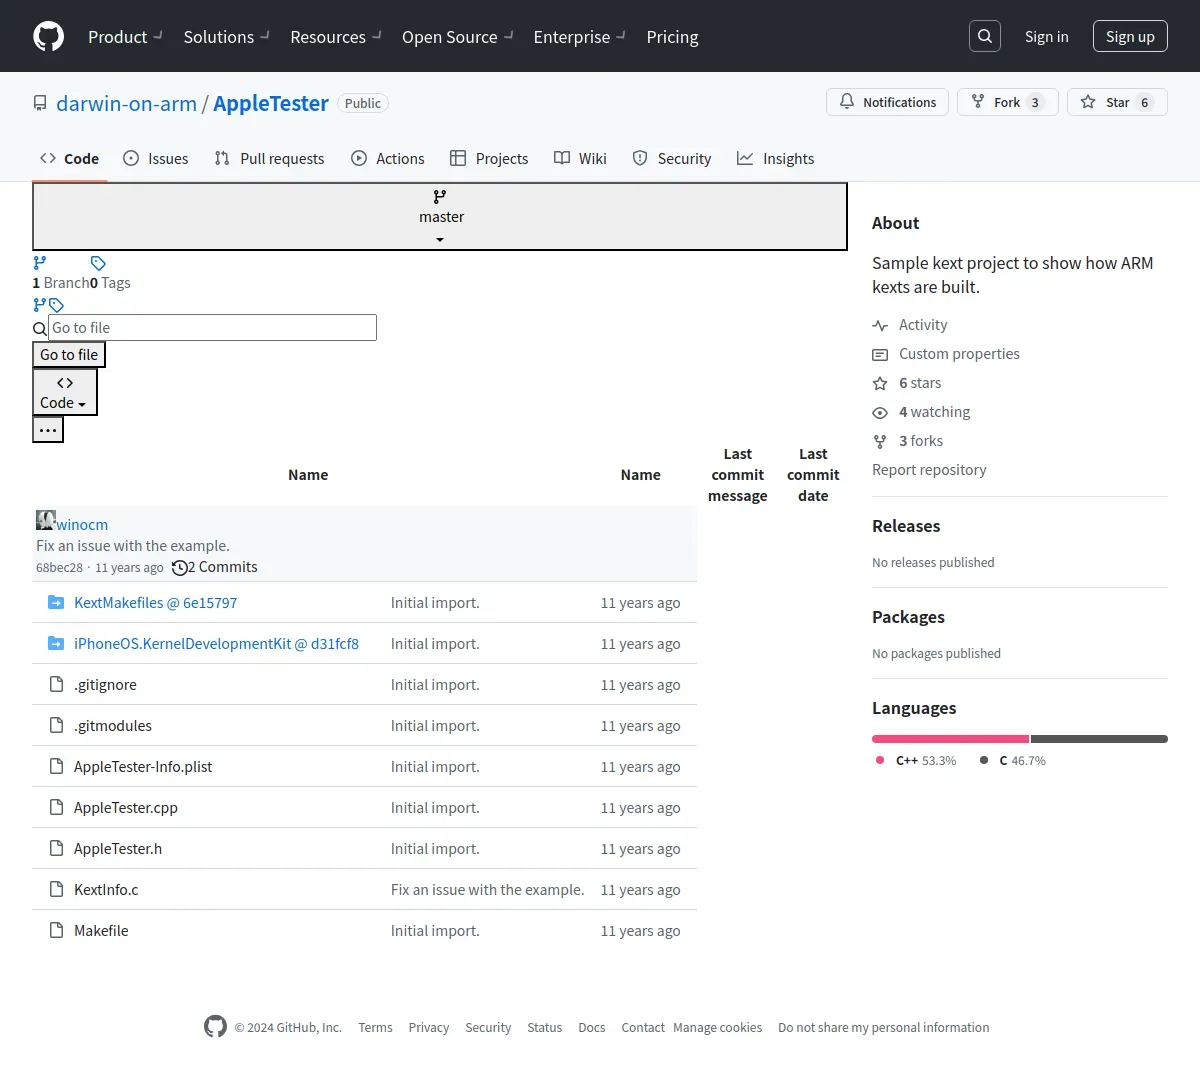
Task: Click the file icon beside .gitmodules
Action: pos(57,725)
